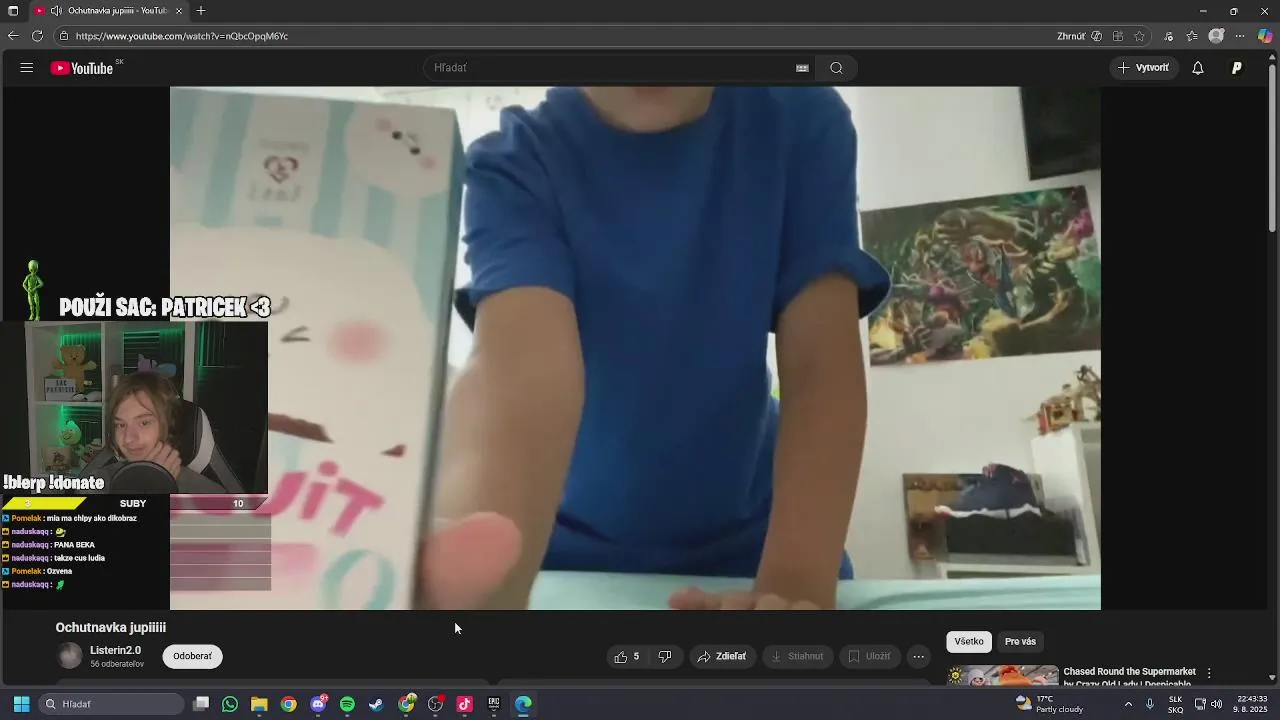Open Spotify from the taskbar
This screenshot has height=720, width=1280.
coord(347,704)
